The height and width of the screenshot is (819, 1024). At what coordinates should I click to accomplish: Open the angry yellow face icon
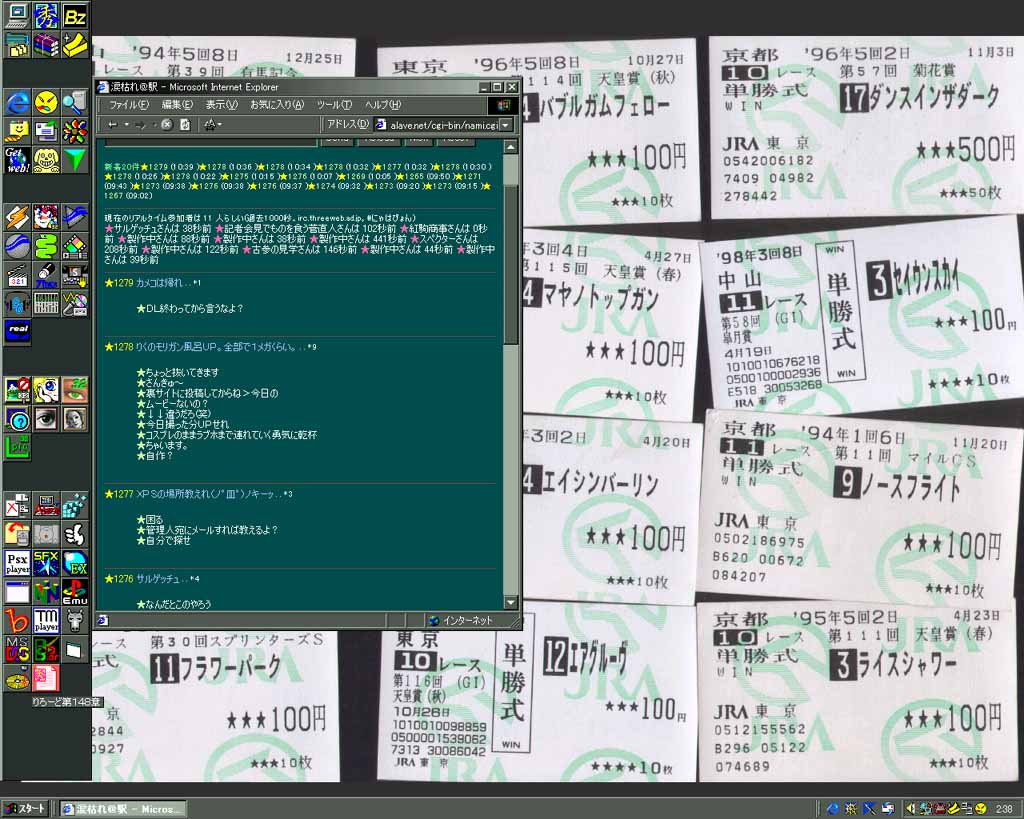(46, 103)
